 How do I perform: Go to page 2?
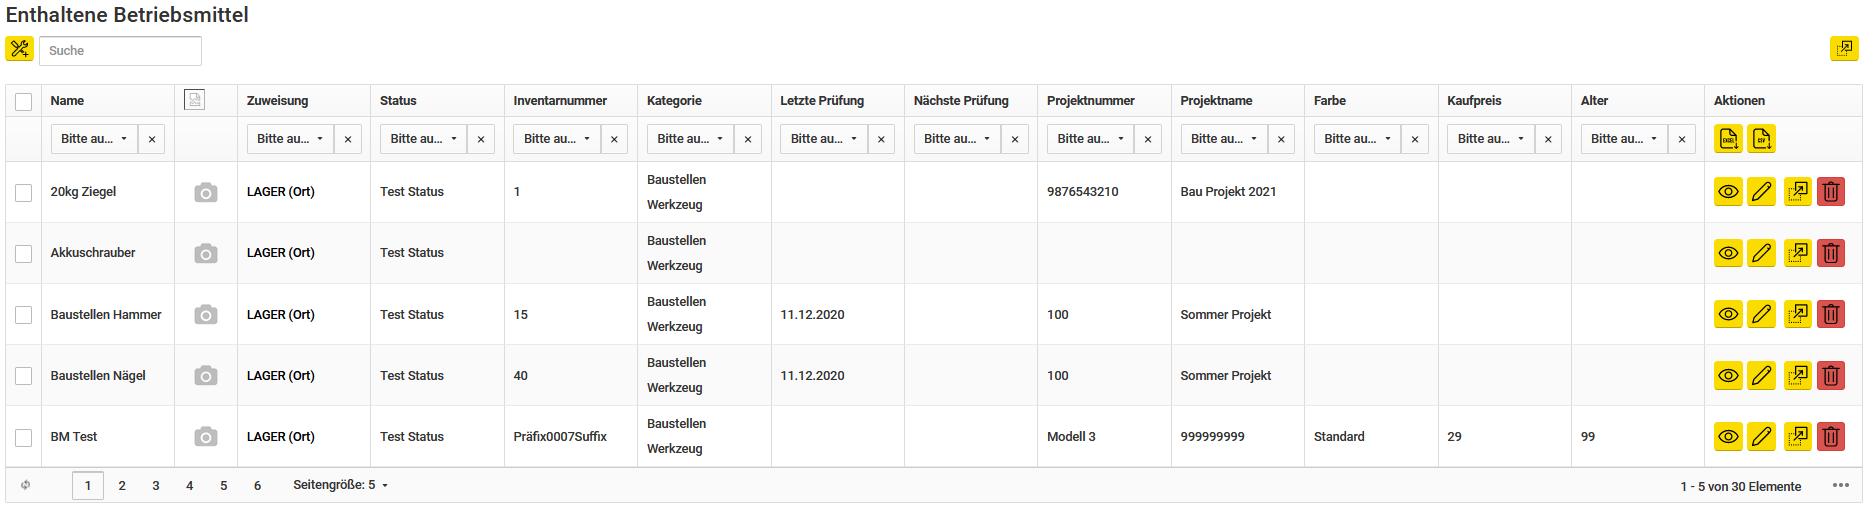122,485
